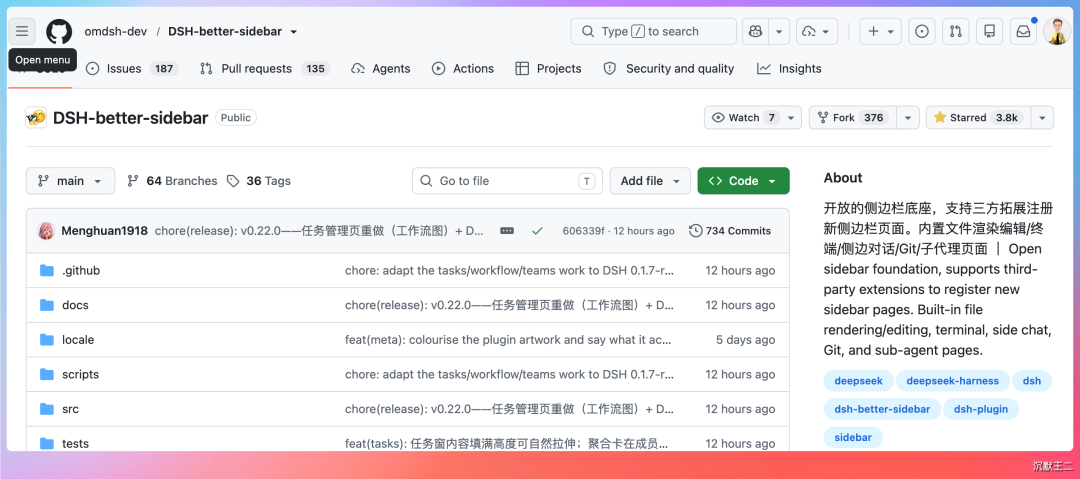The height and width of the screenshot is (479, 1080).
Task: Switch to the Pull requests tab
Action: coord(265,68)
